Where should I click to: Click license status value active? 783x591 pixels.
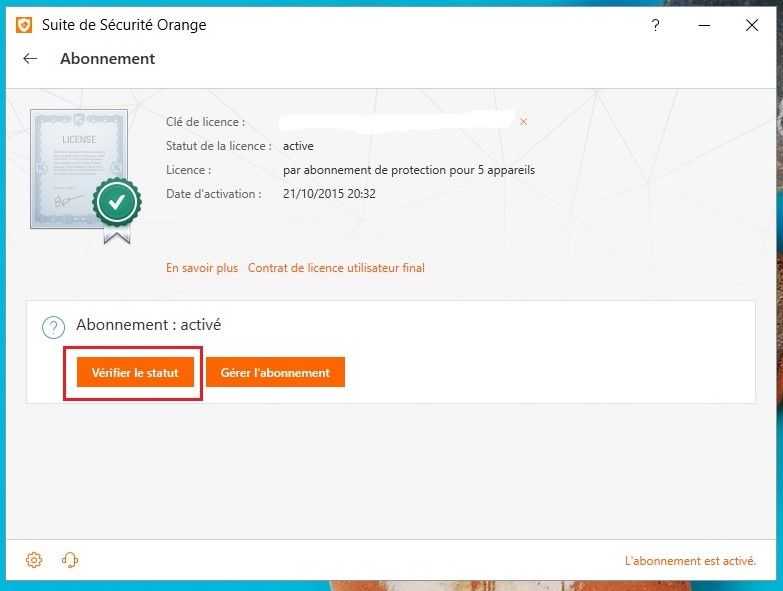298,146
